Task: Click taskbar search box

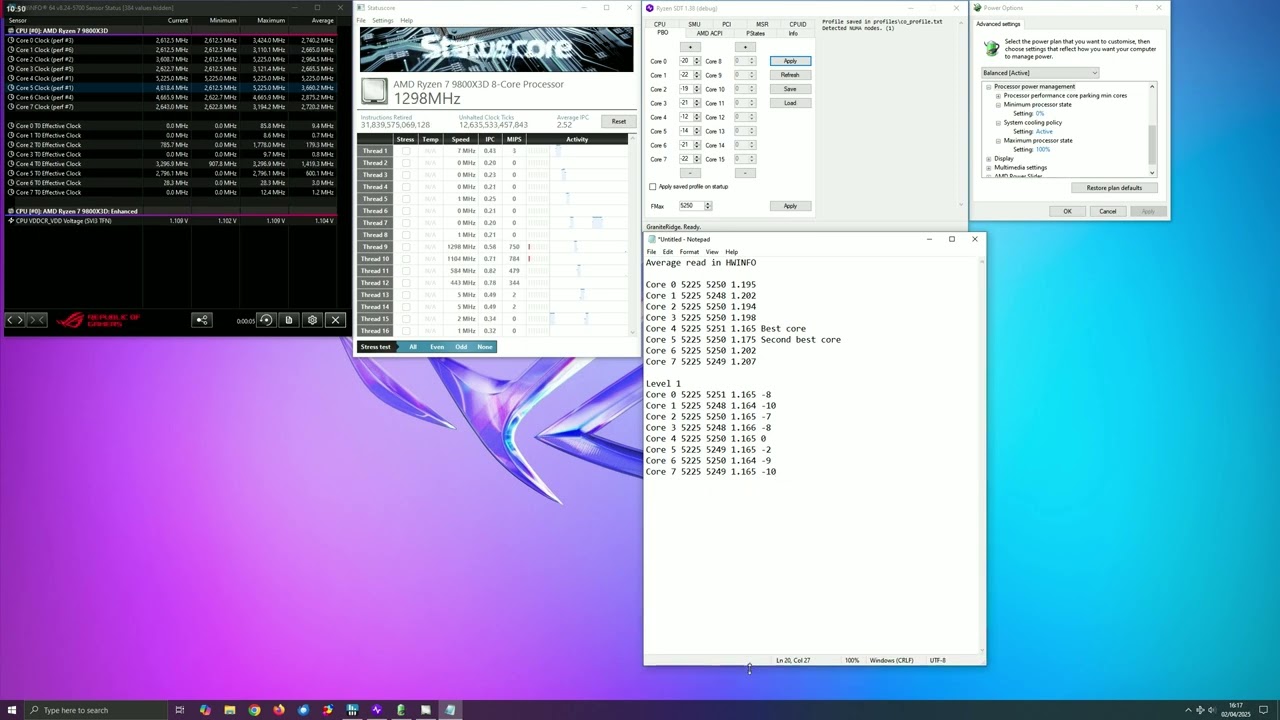Action: (x=95, y=710)
